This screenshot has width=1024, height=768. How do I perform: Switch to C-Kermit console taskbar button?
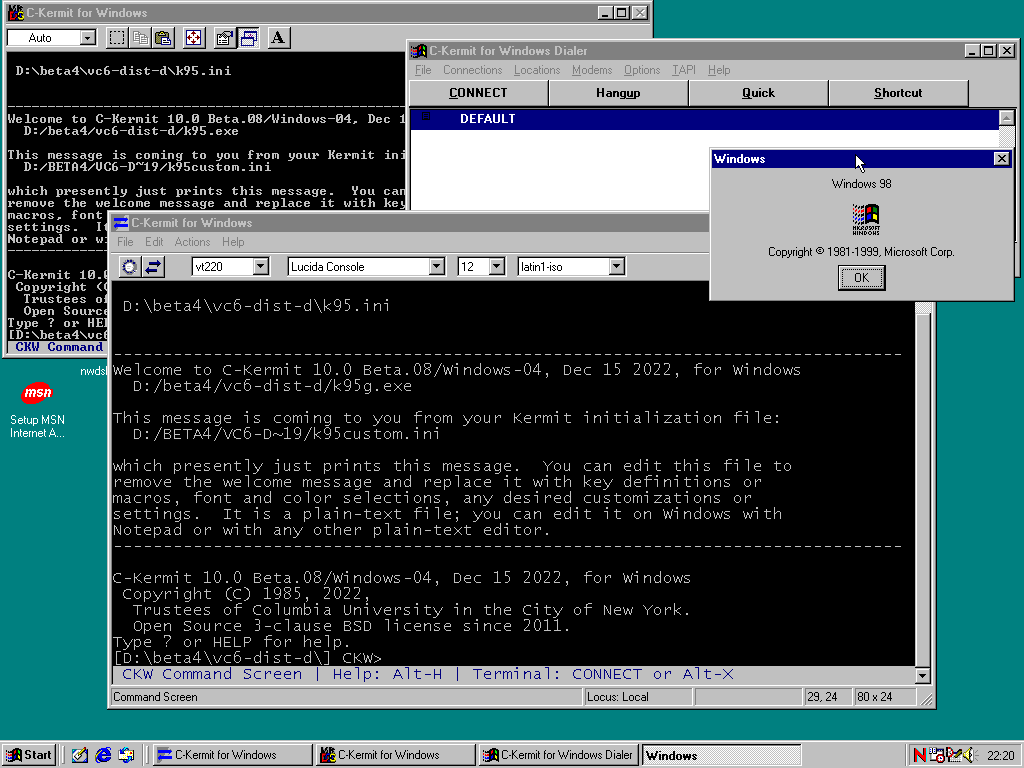pos(396,755)
